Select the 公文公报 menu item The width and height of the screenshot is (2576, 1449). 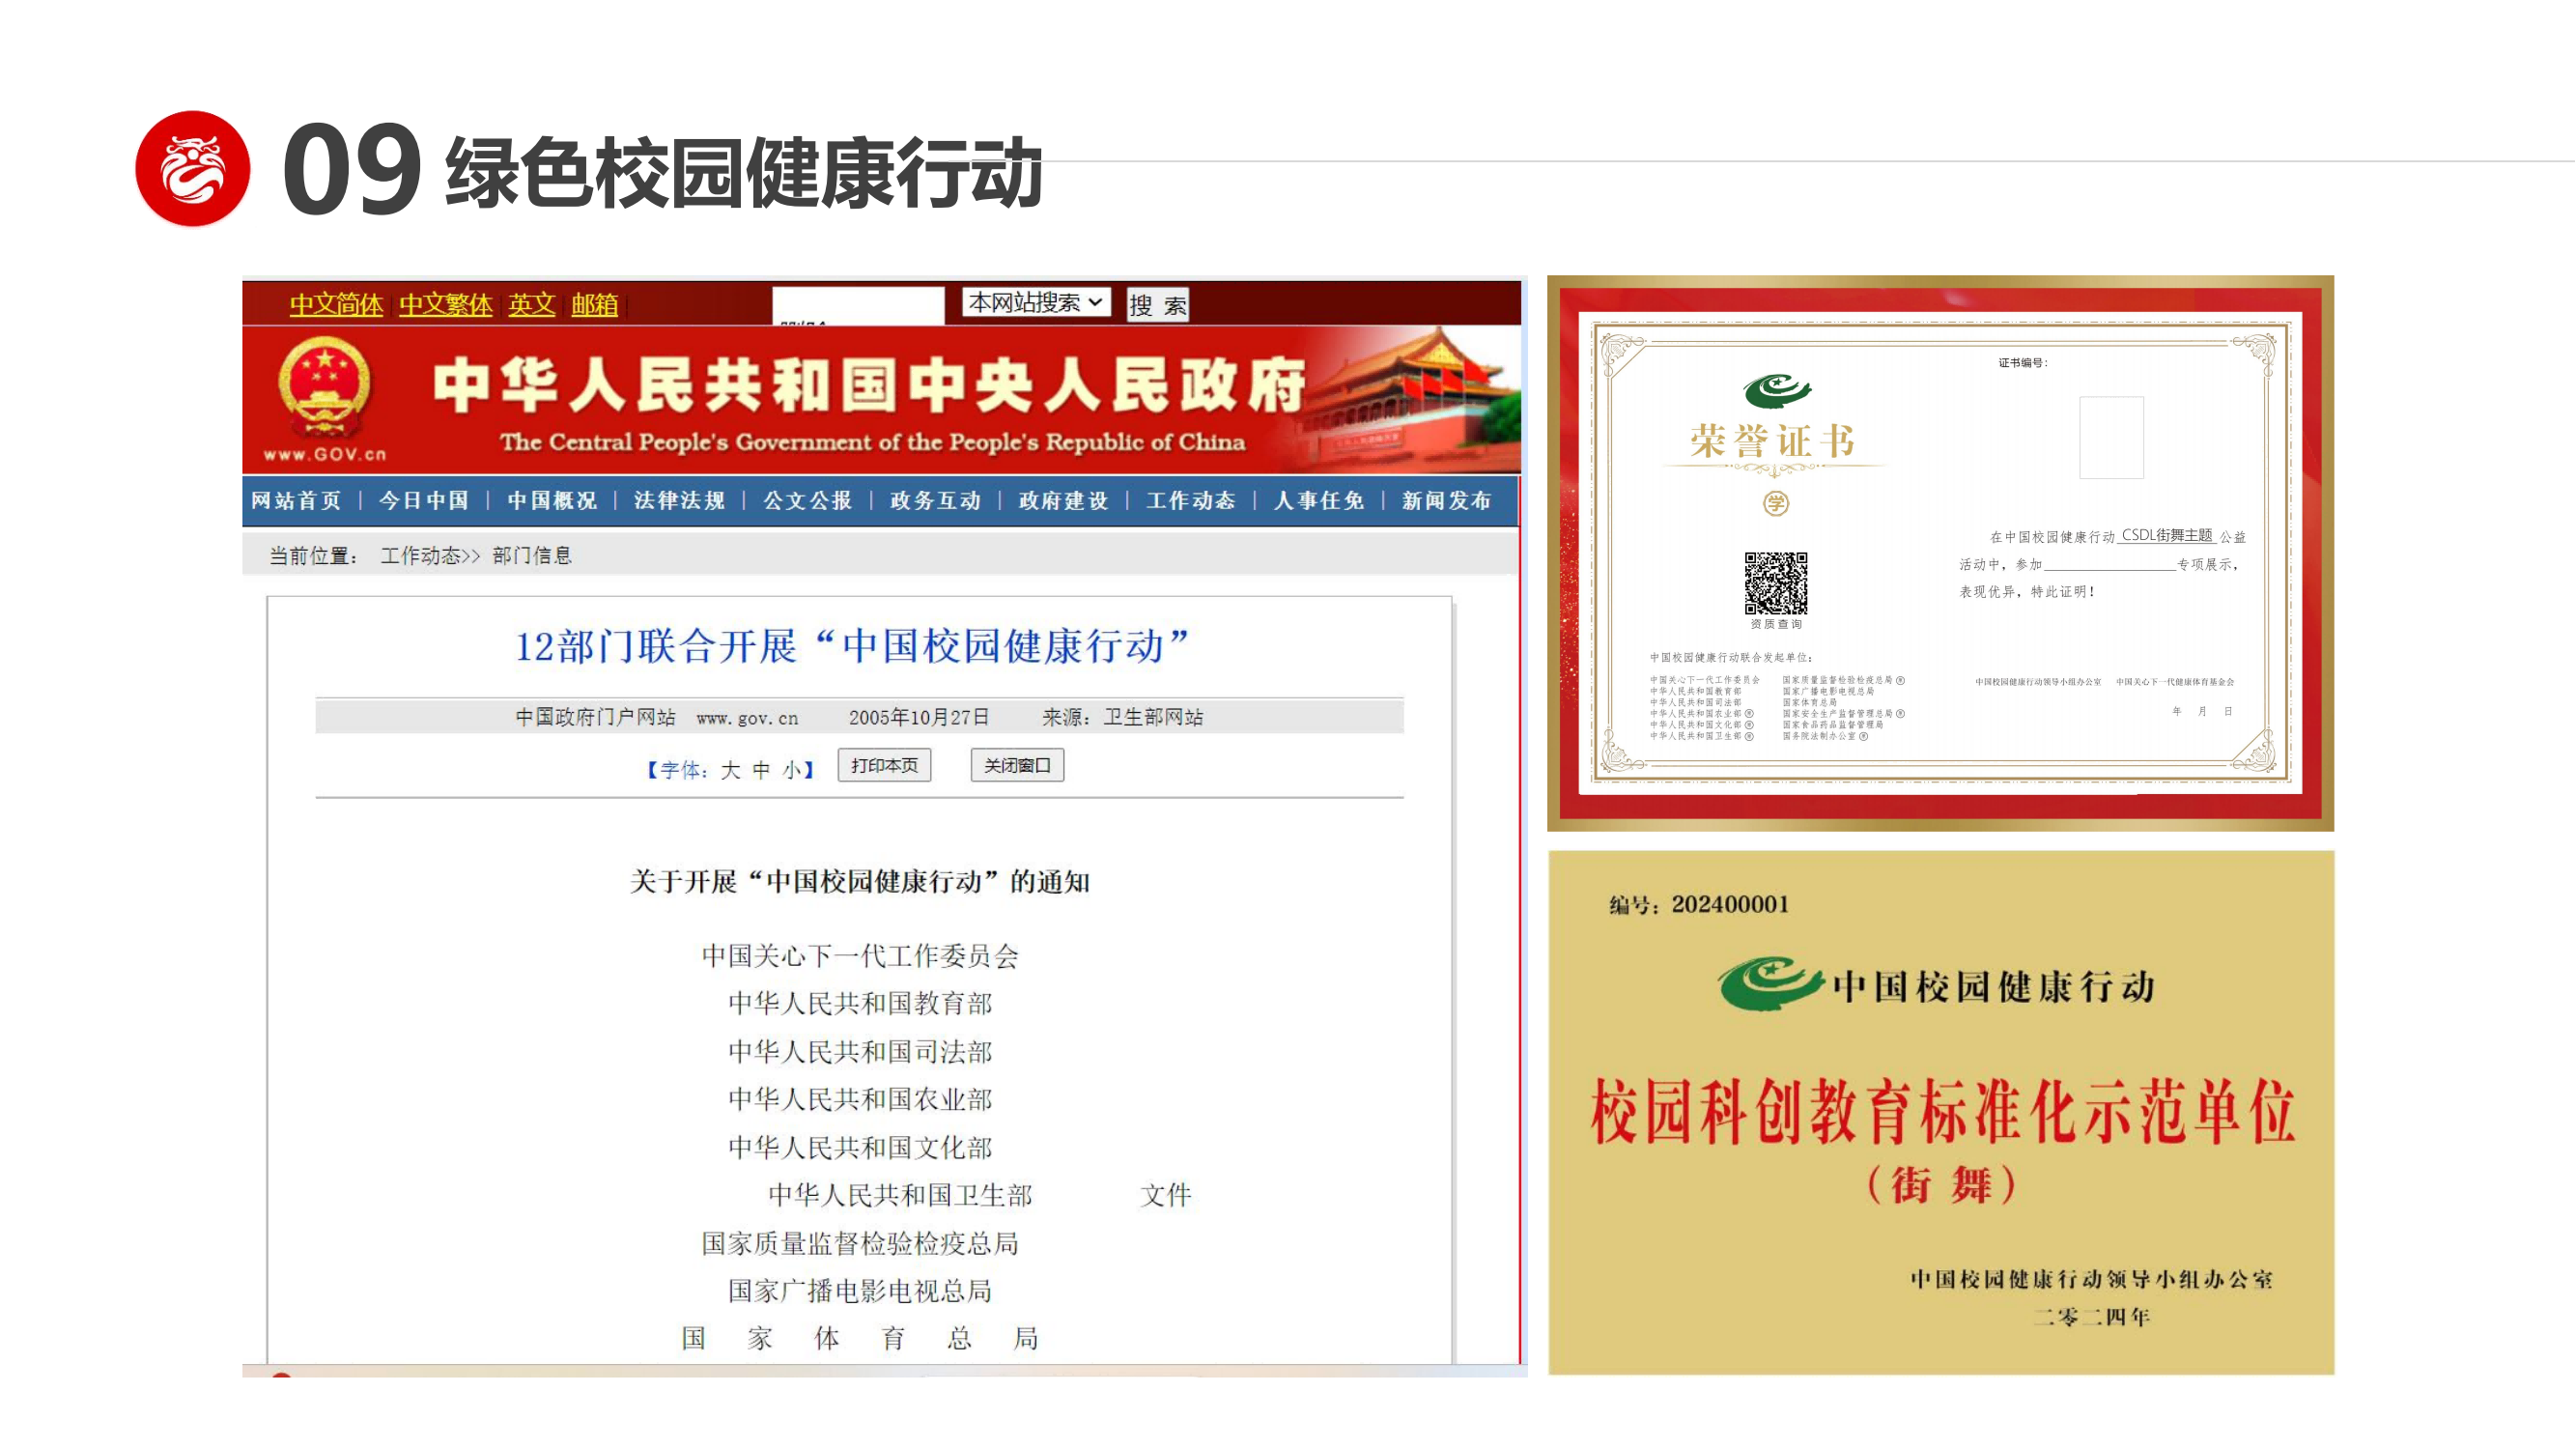coord(808,500)
